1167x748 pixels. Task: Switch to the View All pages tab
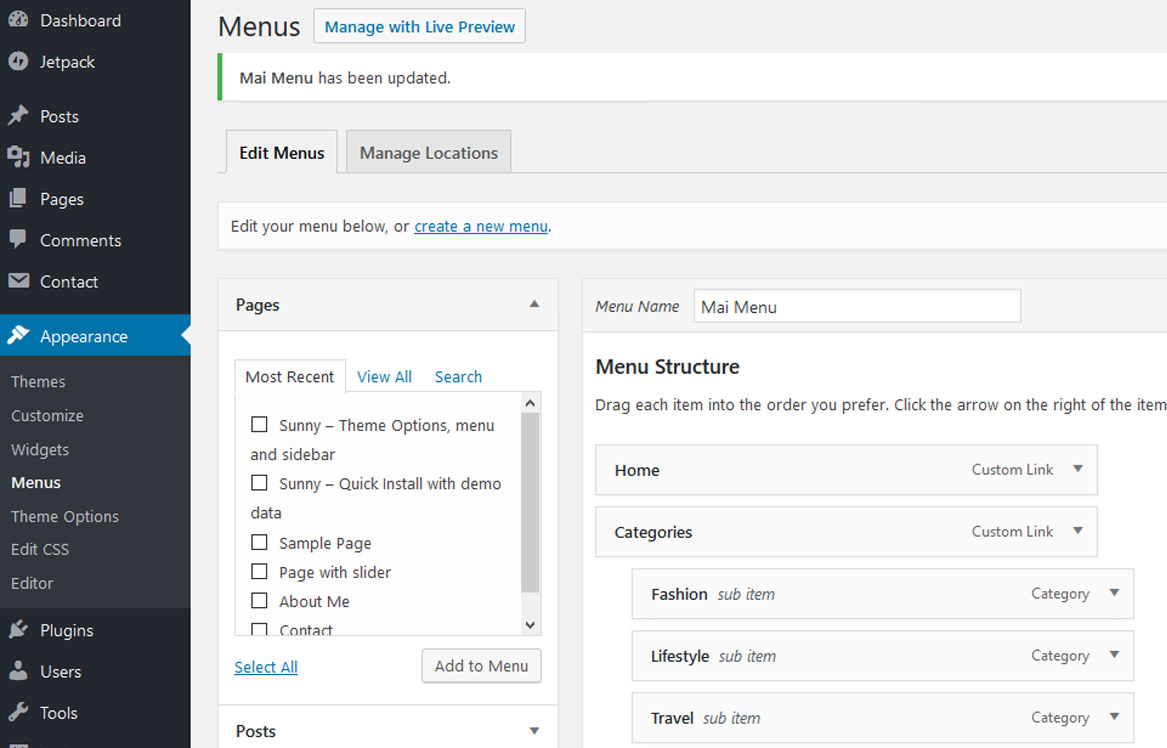tap(384, 377)
